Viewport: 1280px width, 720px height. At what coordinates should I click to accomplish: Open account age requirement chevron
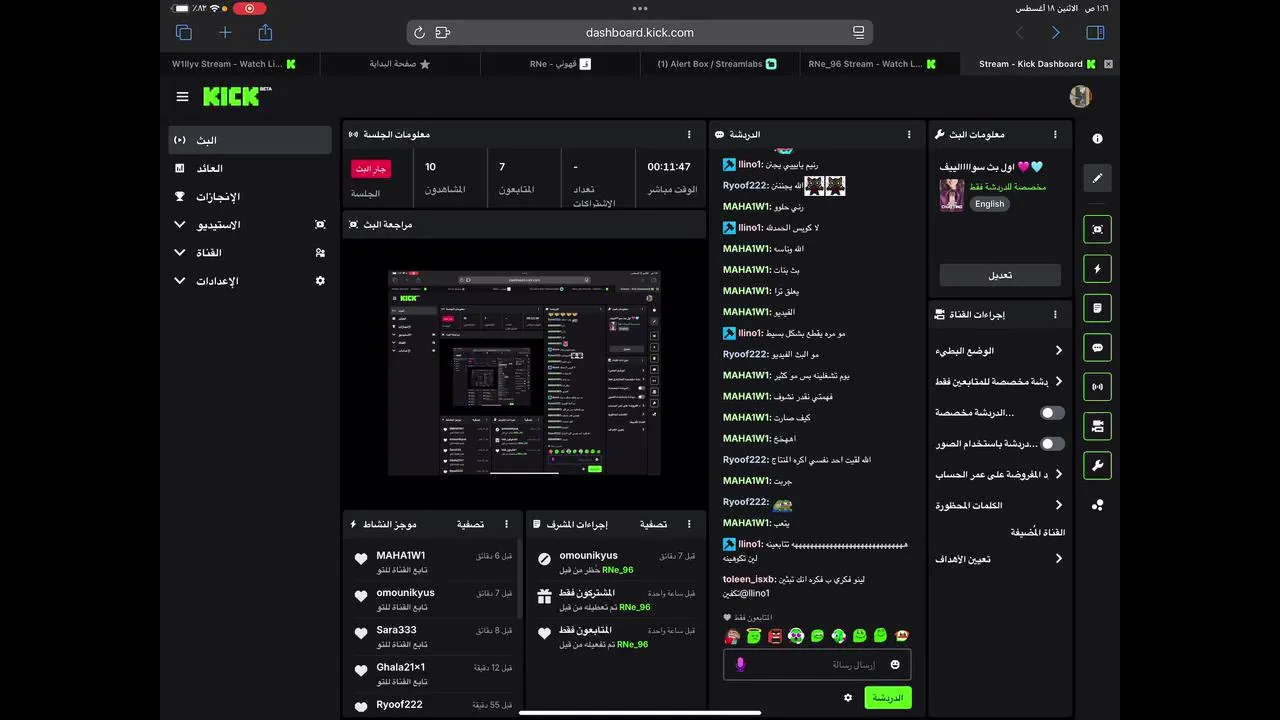[x=1059, y=474]
